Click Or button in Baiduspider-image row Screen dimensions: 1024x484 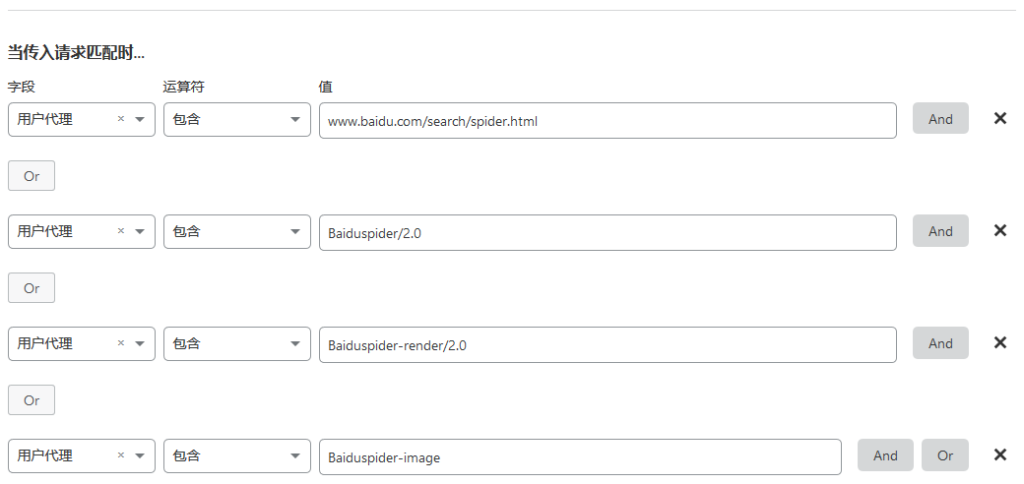pyautogui.click(x=945, y=455)
